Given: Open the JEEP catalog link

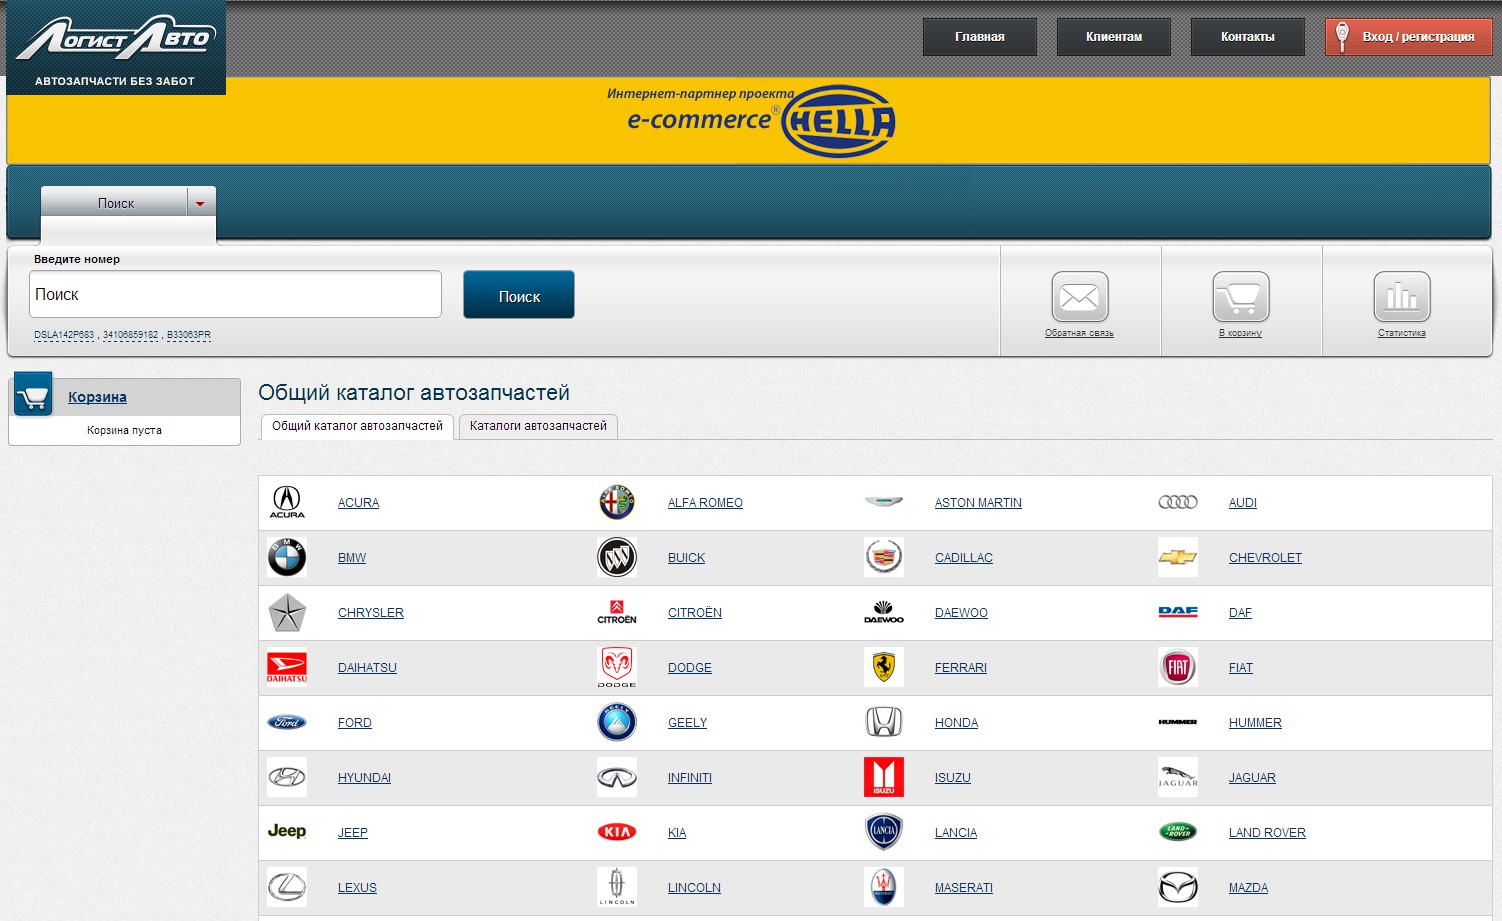Looking at the screenshot, I should tap(353, 833).
